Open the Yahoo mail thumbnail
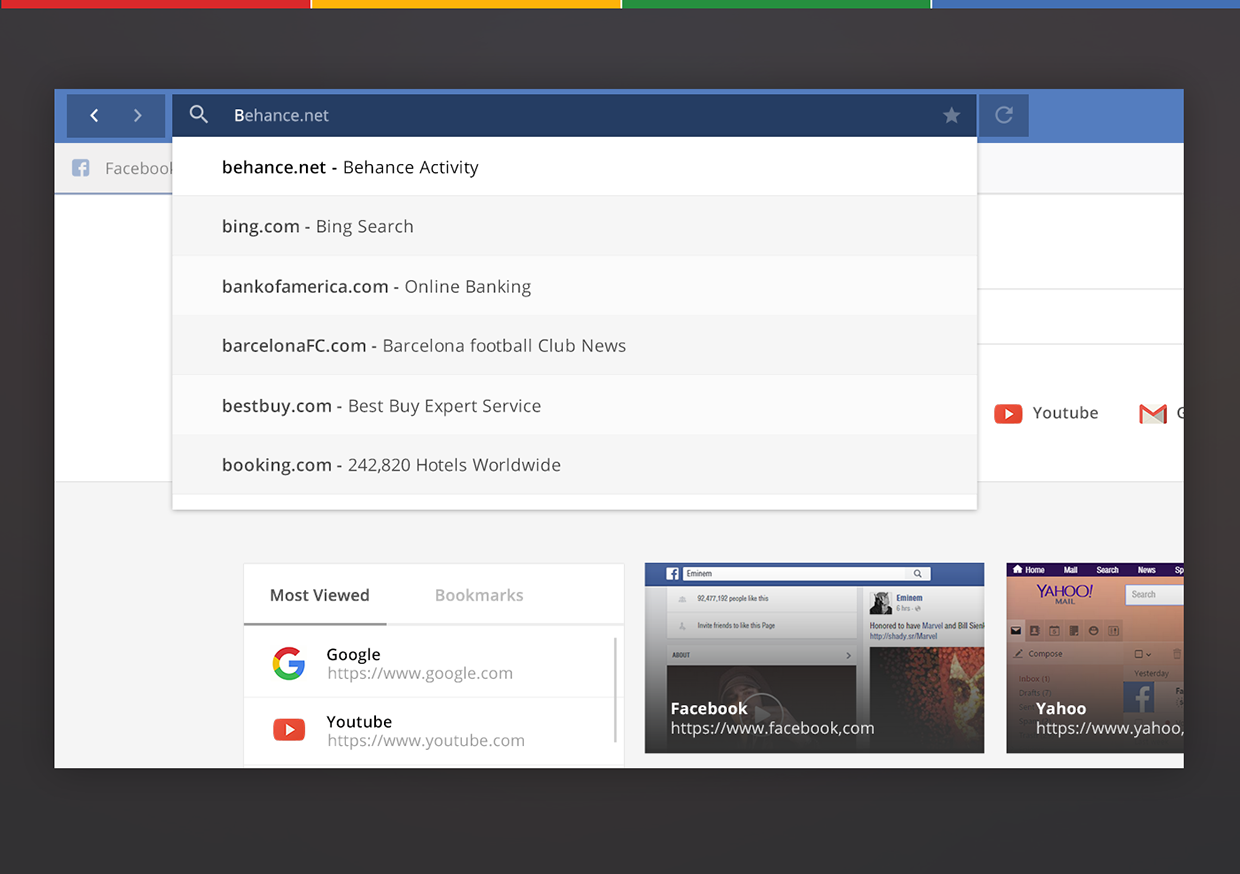Viewport: 1240px width, 874px height. 1095,658
